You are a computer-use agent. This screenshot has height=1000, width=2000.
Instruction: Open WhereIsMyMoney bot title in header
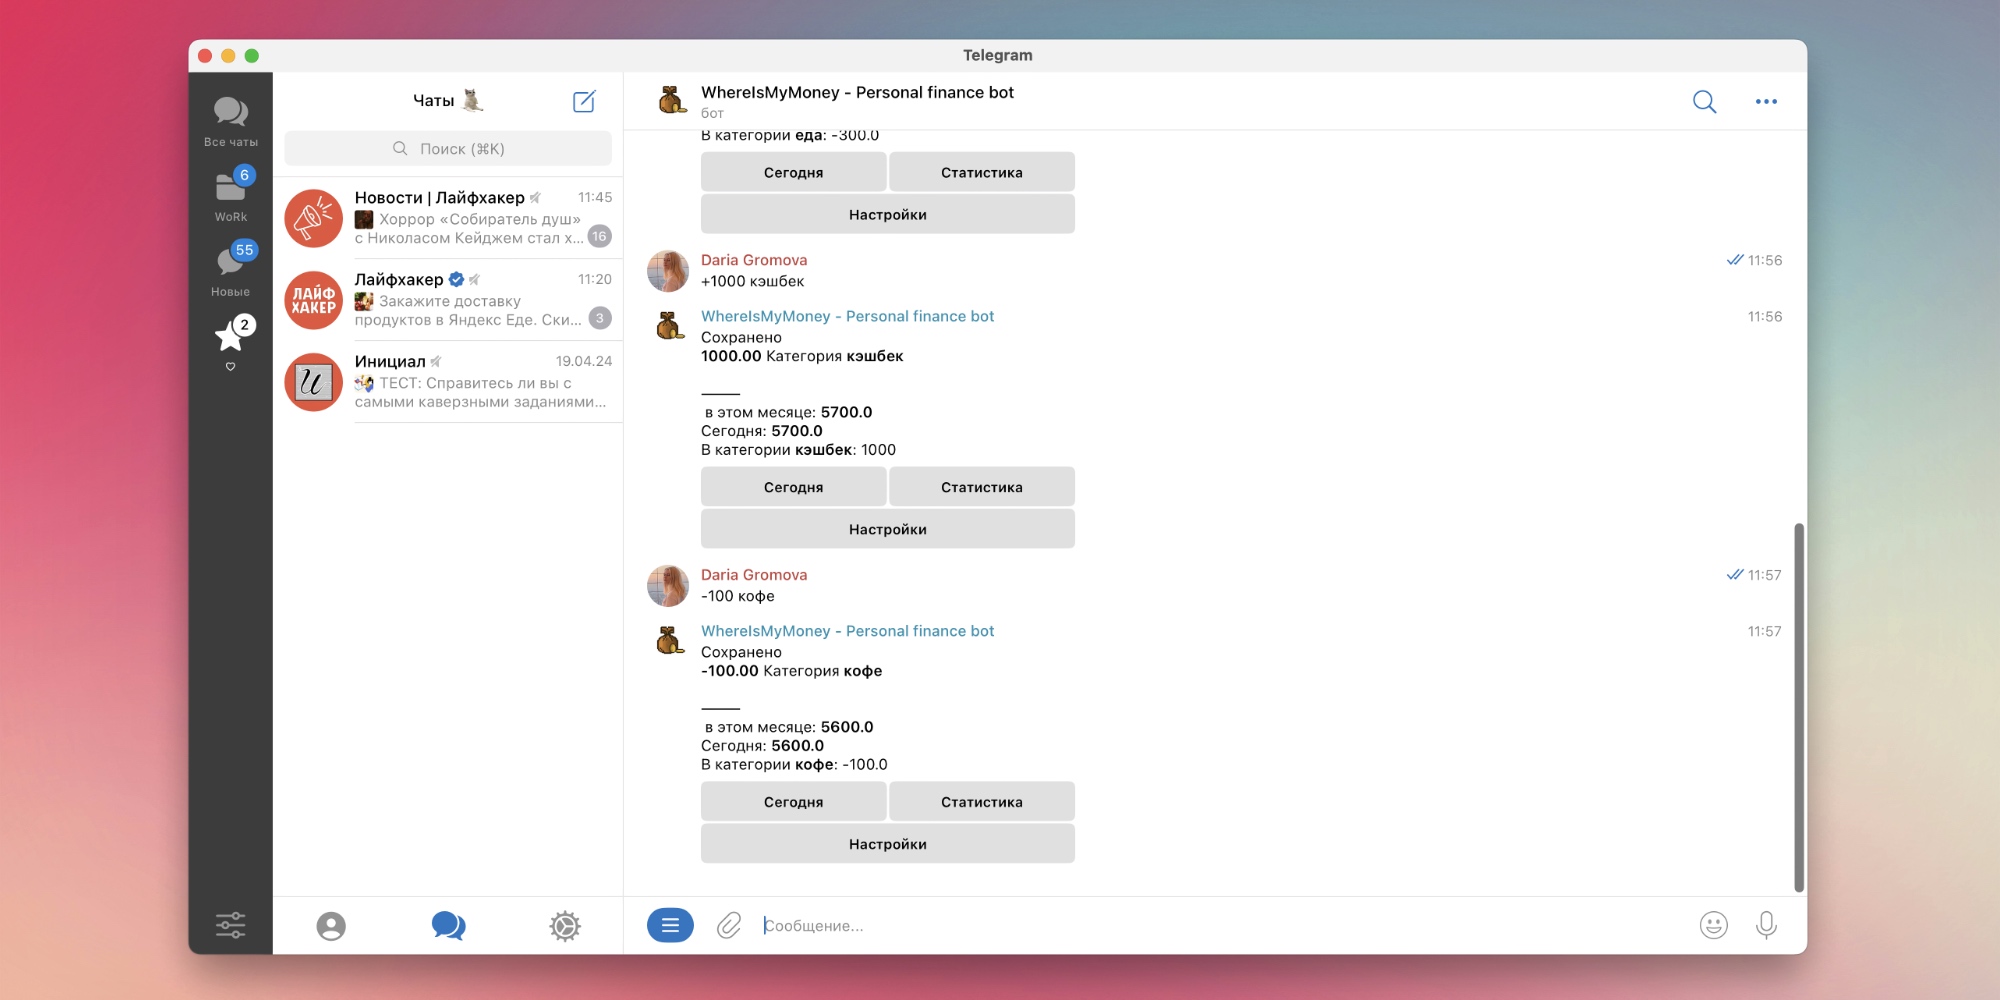click(x=857, y=92)
